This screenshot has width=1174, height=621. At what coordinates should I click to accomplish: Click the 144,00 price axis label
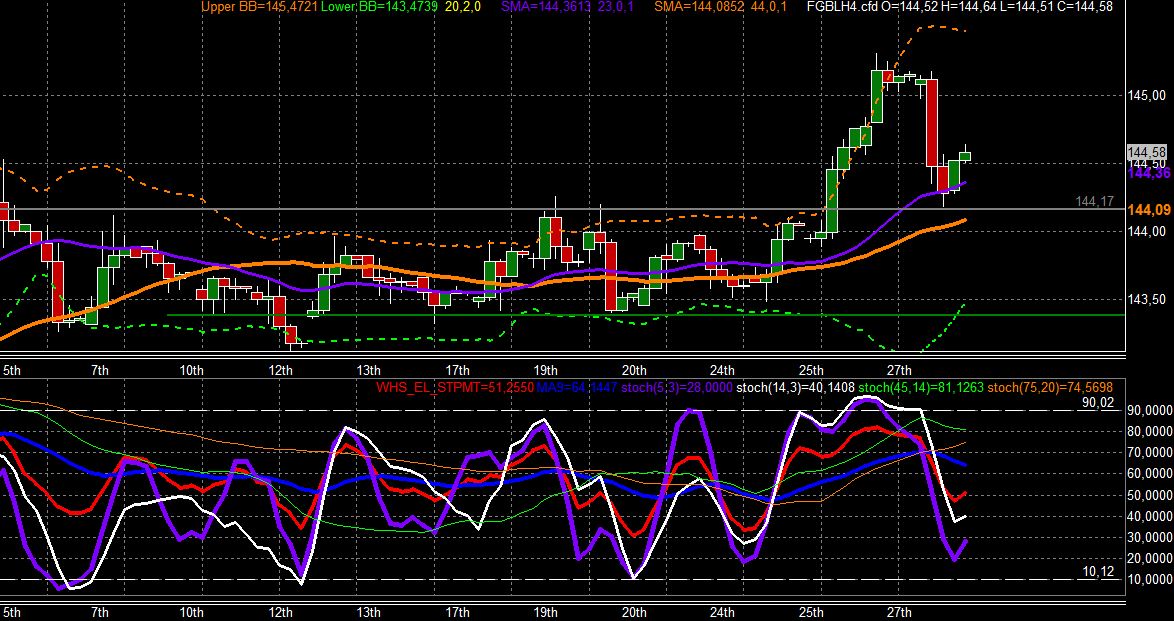click(x=1146, y=231)
